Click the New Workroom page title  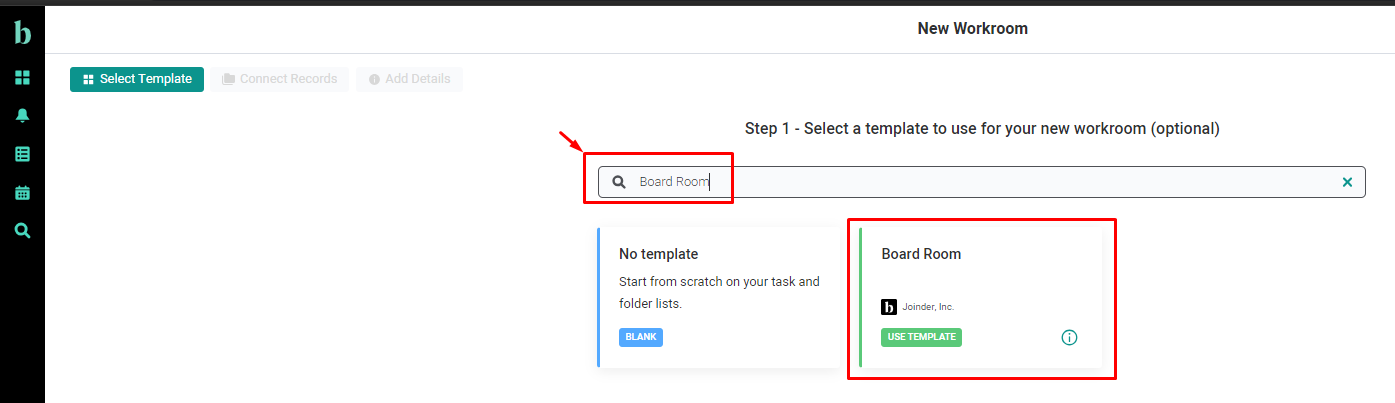972,28
